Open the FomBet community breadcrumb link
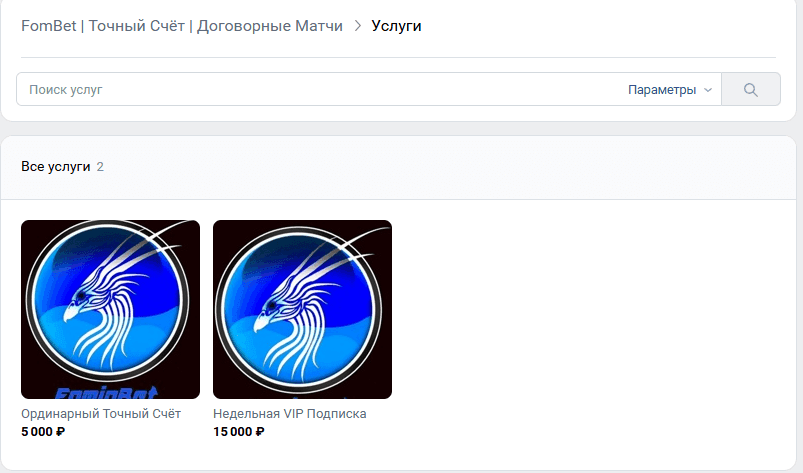The width and height of the screenshot is (803, 473). click(182, 26)
